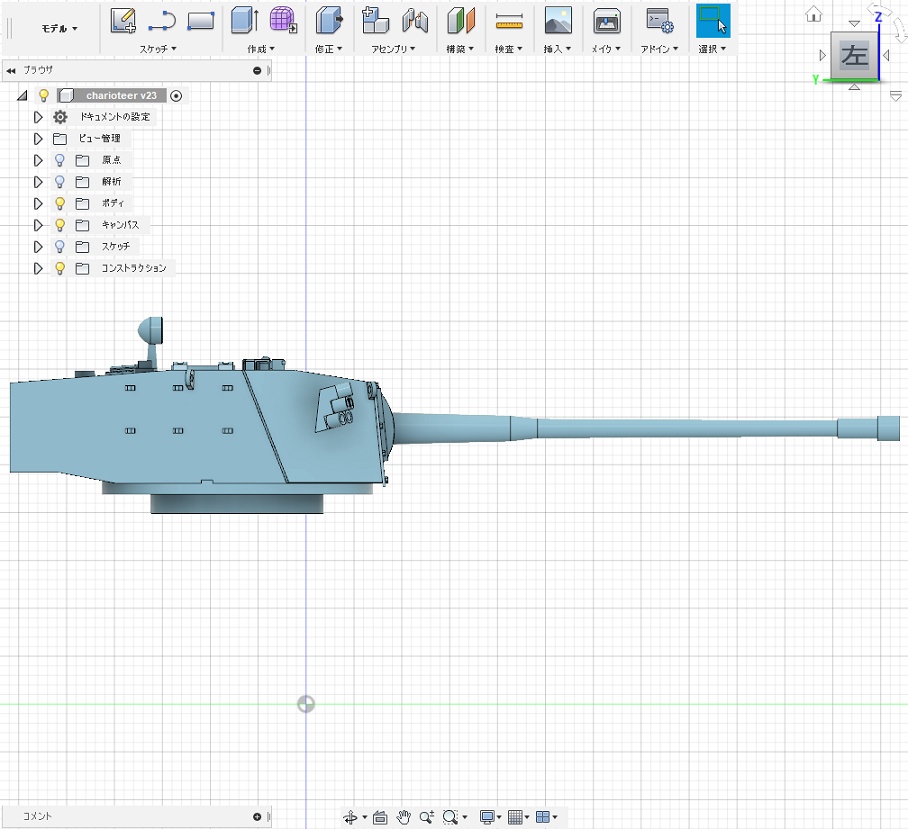
Task: Click the Press Pull modify icon
Action: pyautogui.click(x=328, y=20)
